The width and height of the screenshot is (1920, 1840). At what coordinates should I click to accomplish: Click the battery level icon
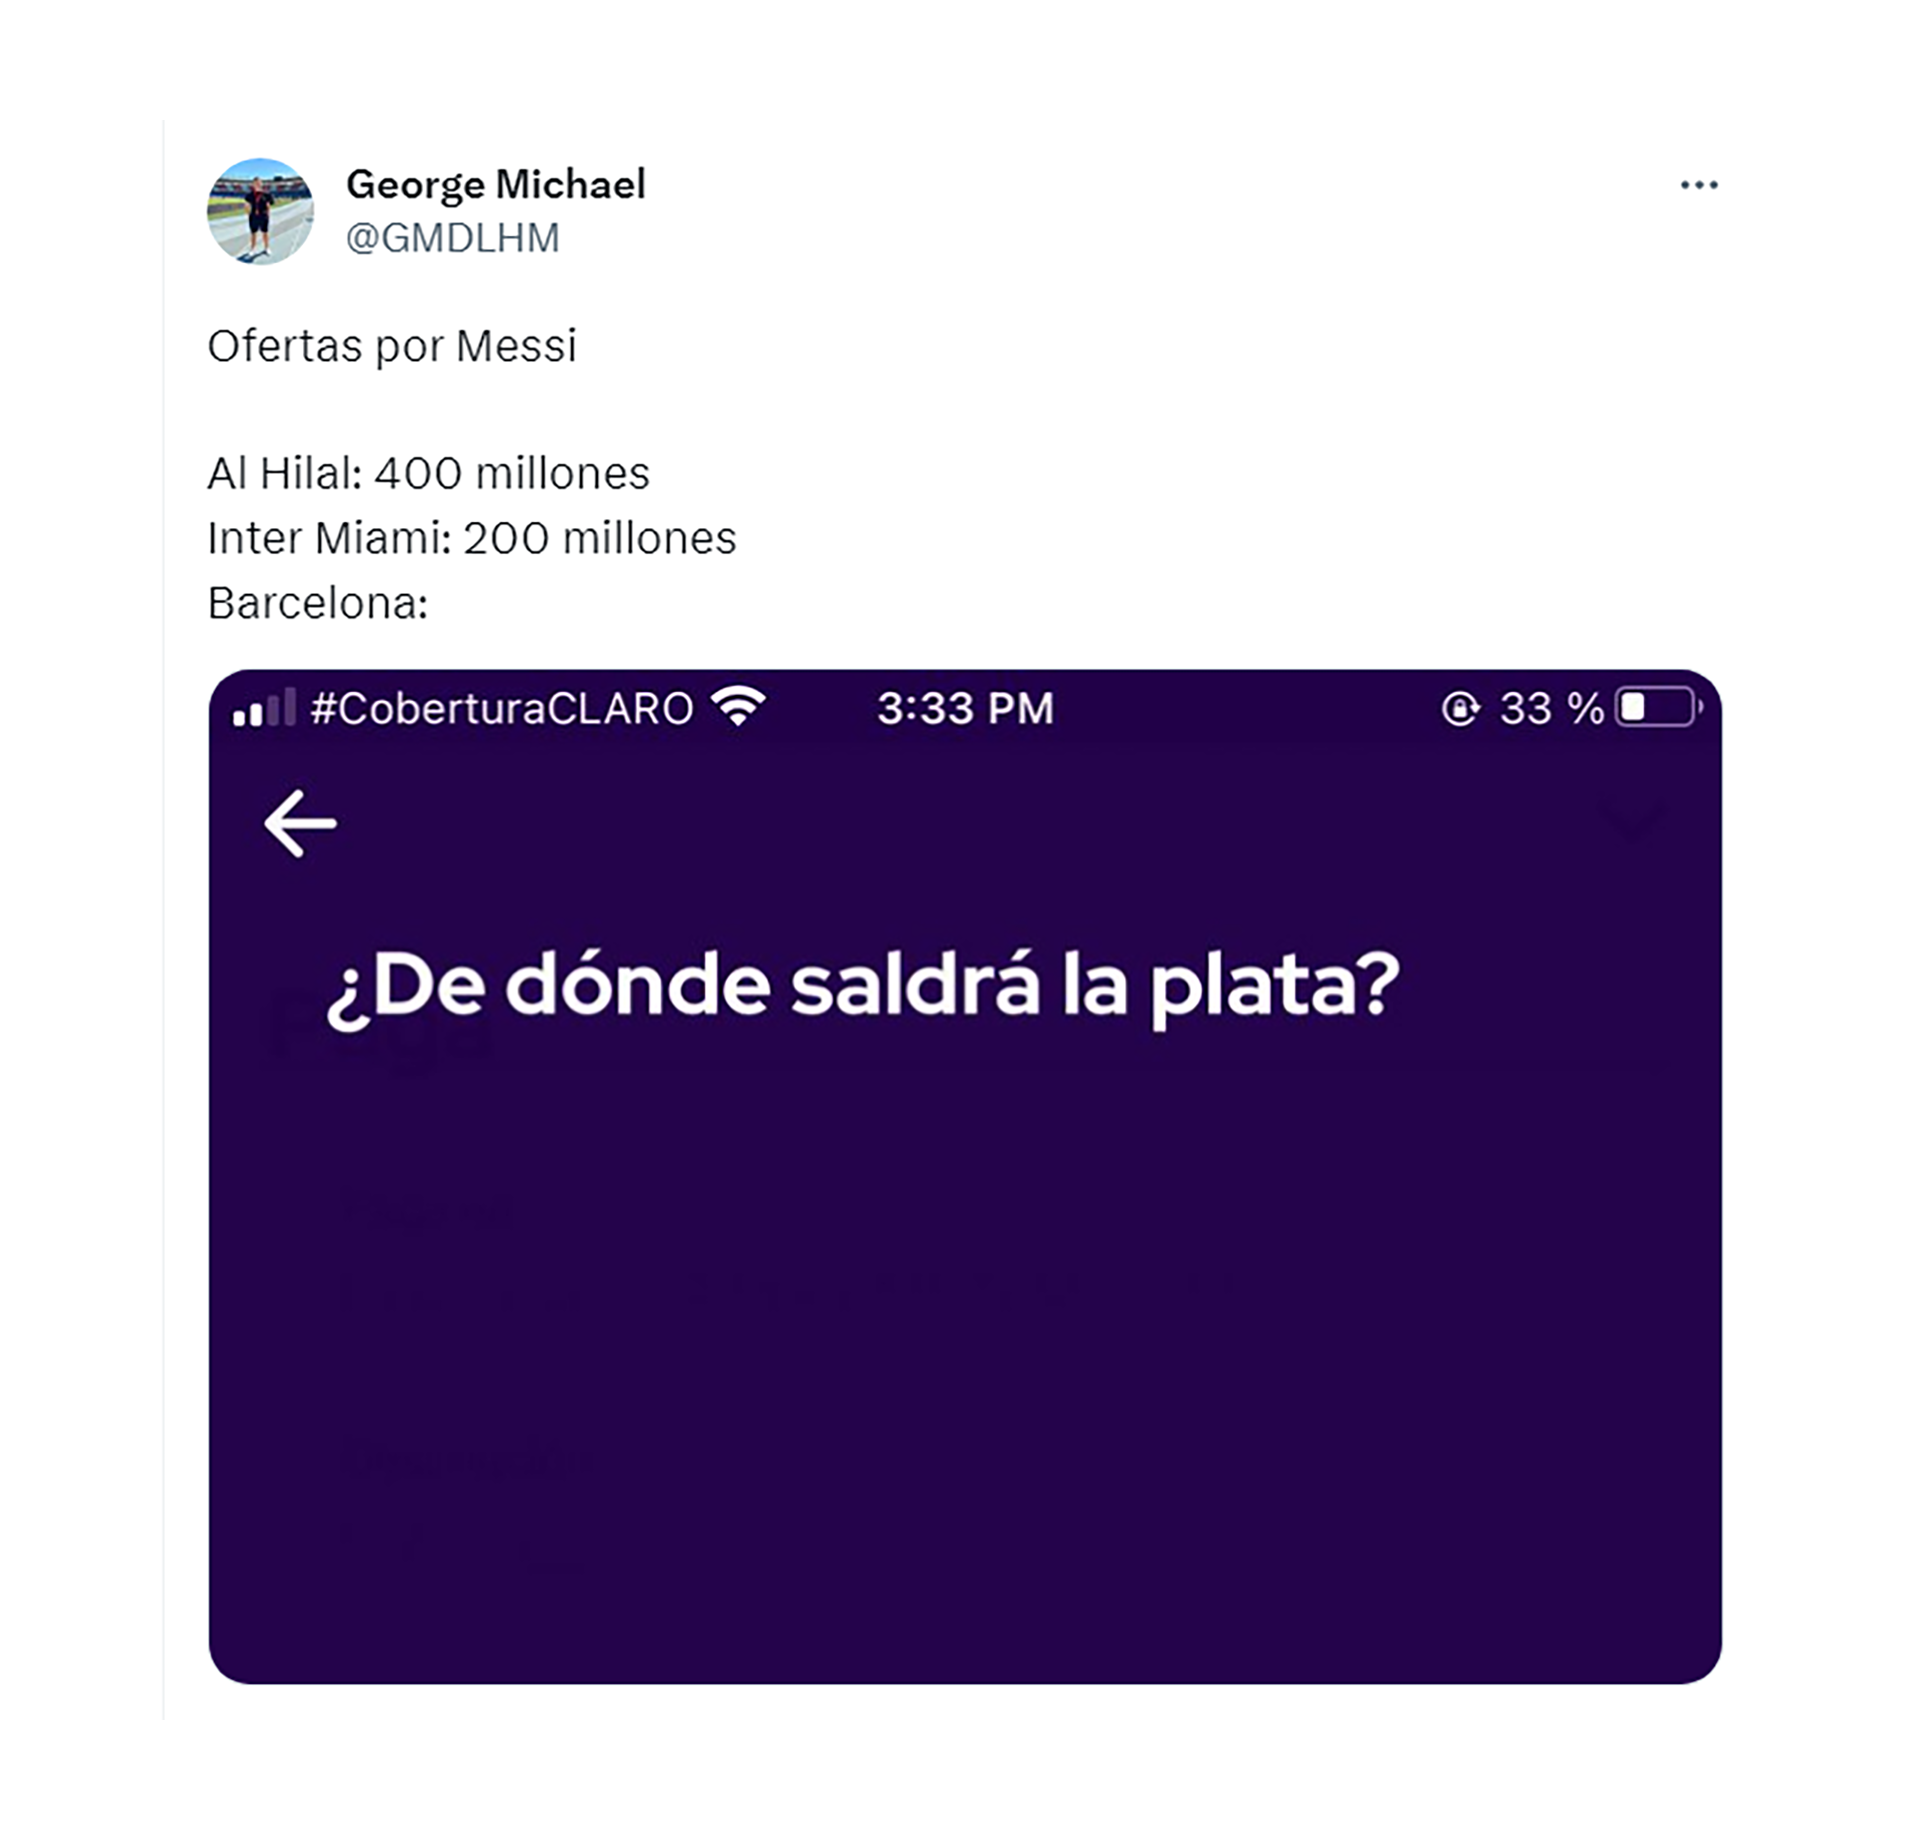pyautogui.click(x=1657, y=708)
